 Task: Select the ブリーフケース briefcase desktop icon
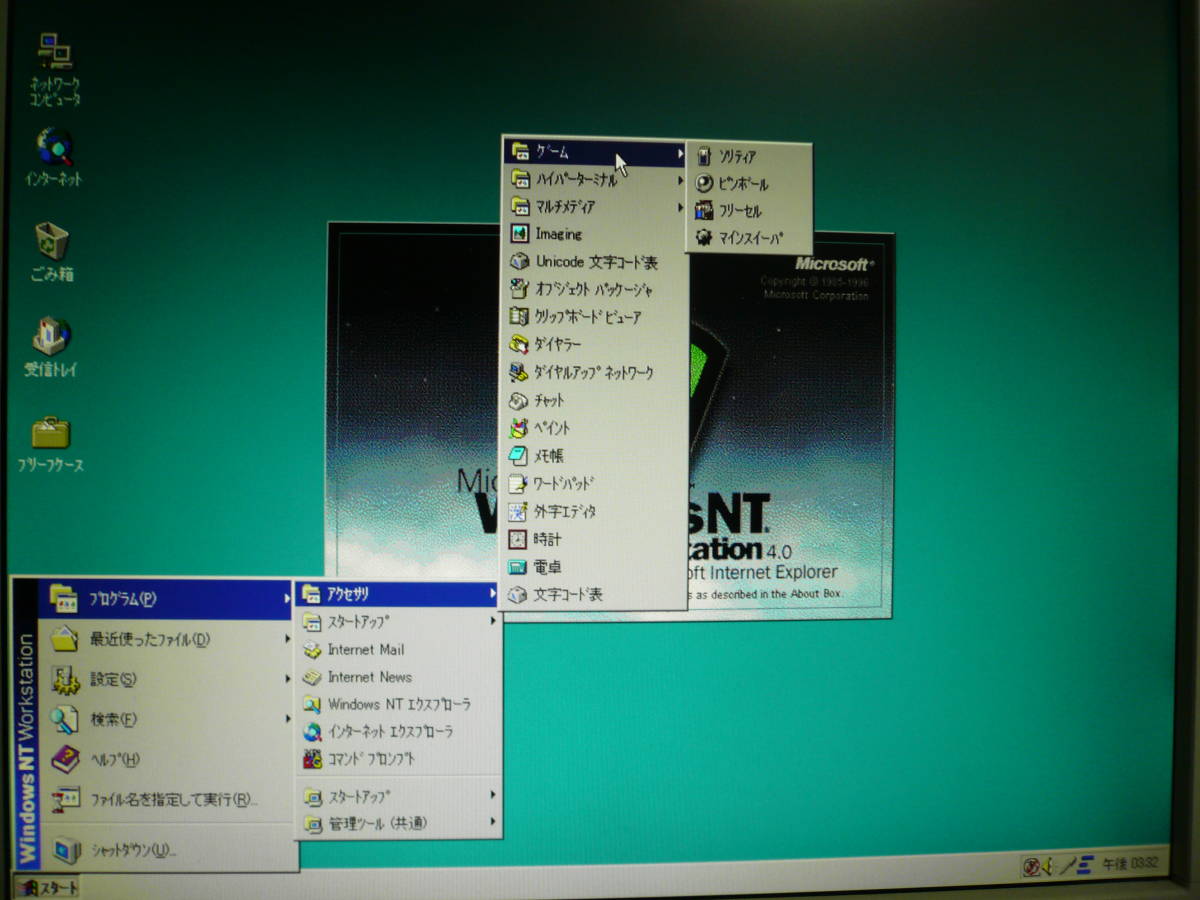click(51, 443)
